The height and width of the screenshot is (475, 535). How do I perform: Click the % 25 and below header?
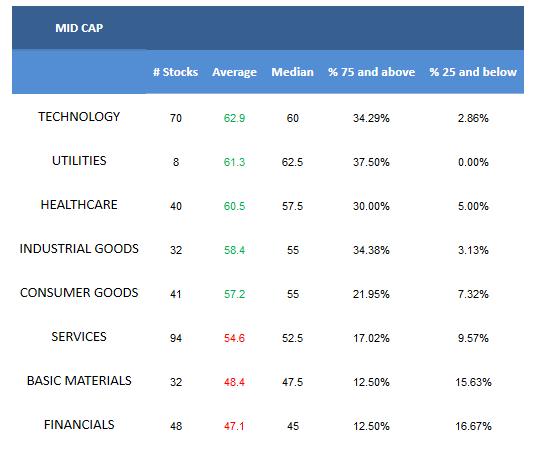(x=473, y=72)
